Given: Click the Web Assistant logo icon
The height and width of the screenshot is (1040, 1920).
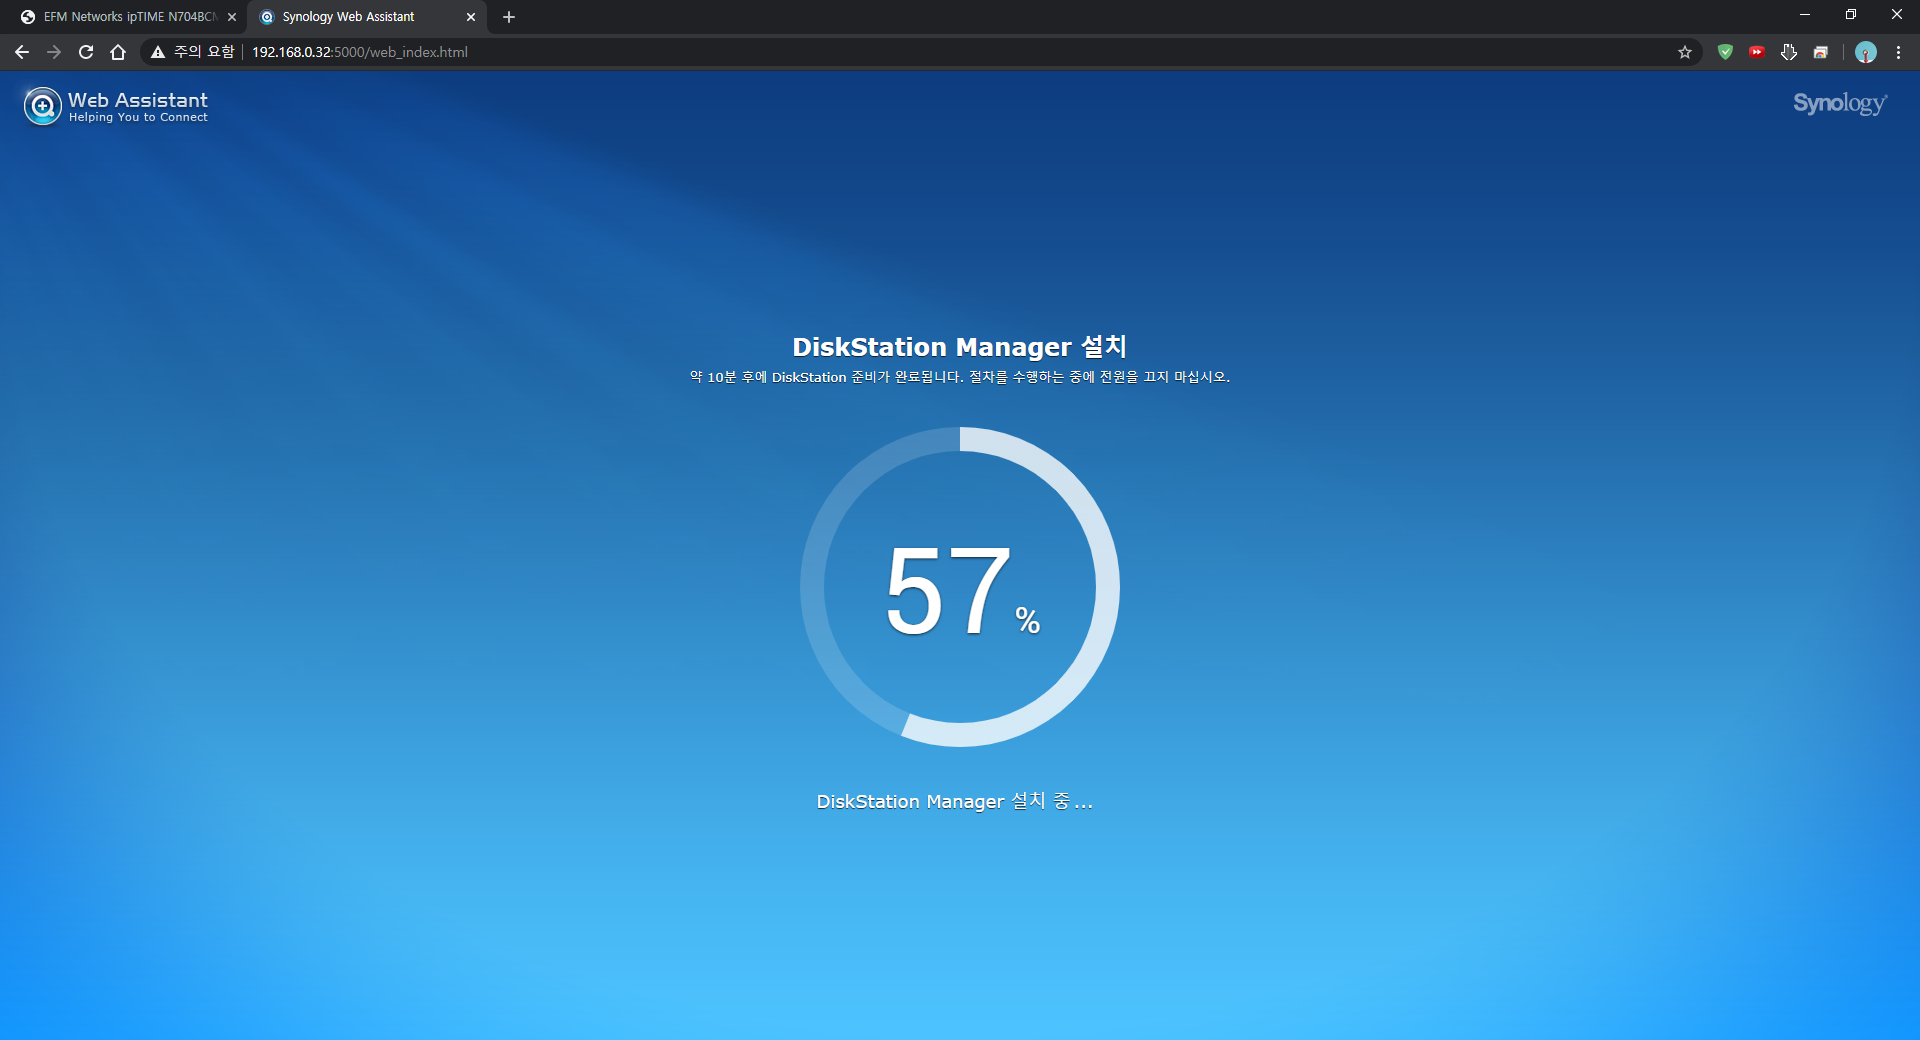Looking at the screenshot, I should click(42, 105).
